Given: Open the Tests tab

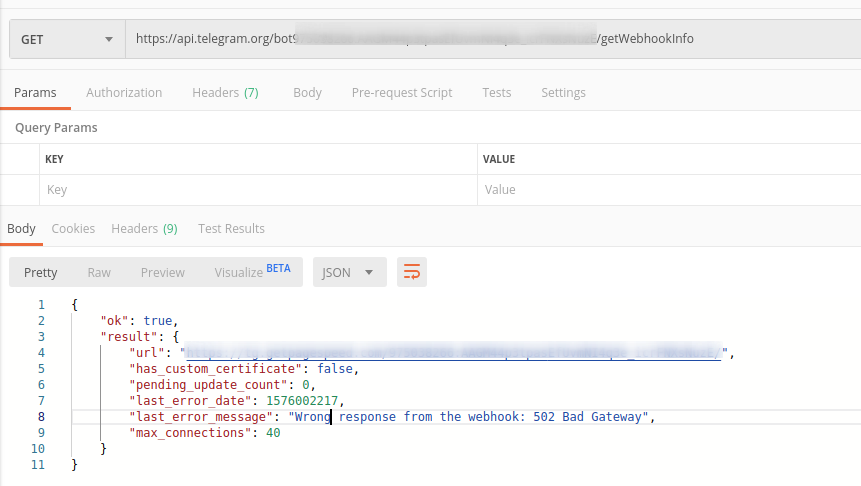Looking at the screenshot, I should [x=497, y=92].
